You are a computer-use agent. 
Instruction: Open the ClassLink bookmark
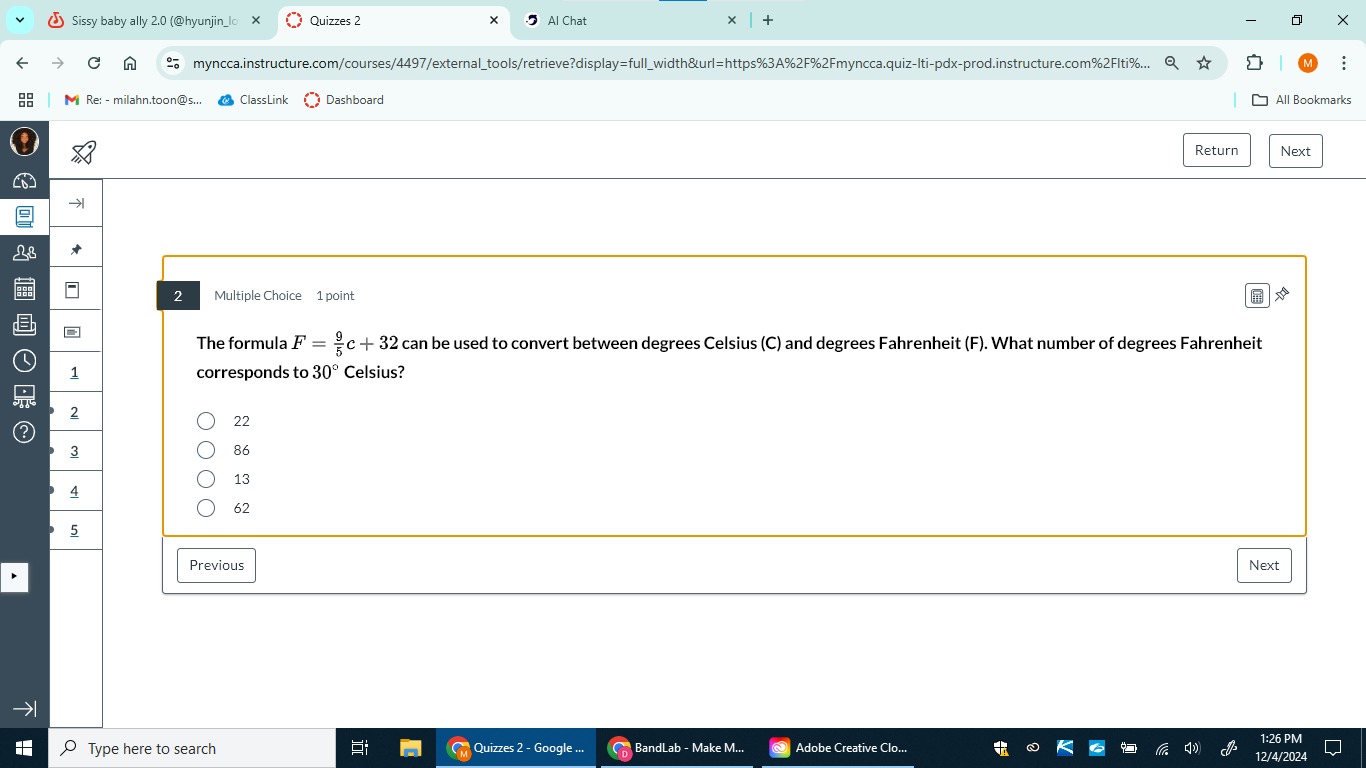coord(253,100)
